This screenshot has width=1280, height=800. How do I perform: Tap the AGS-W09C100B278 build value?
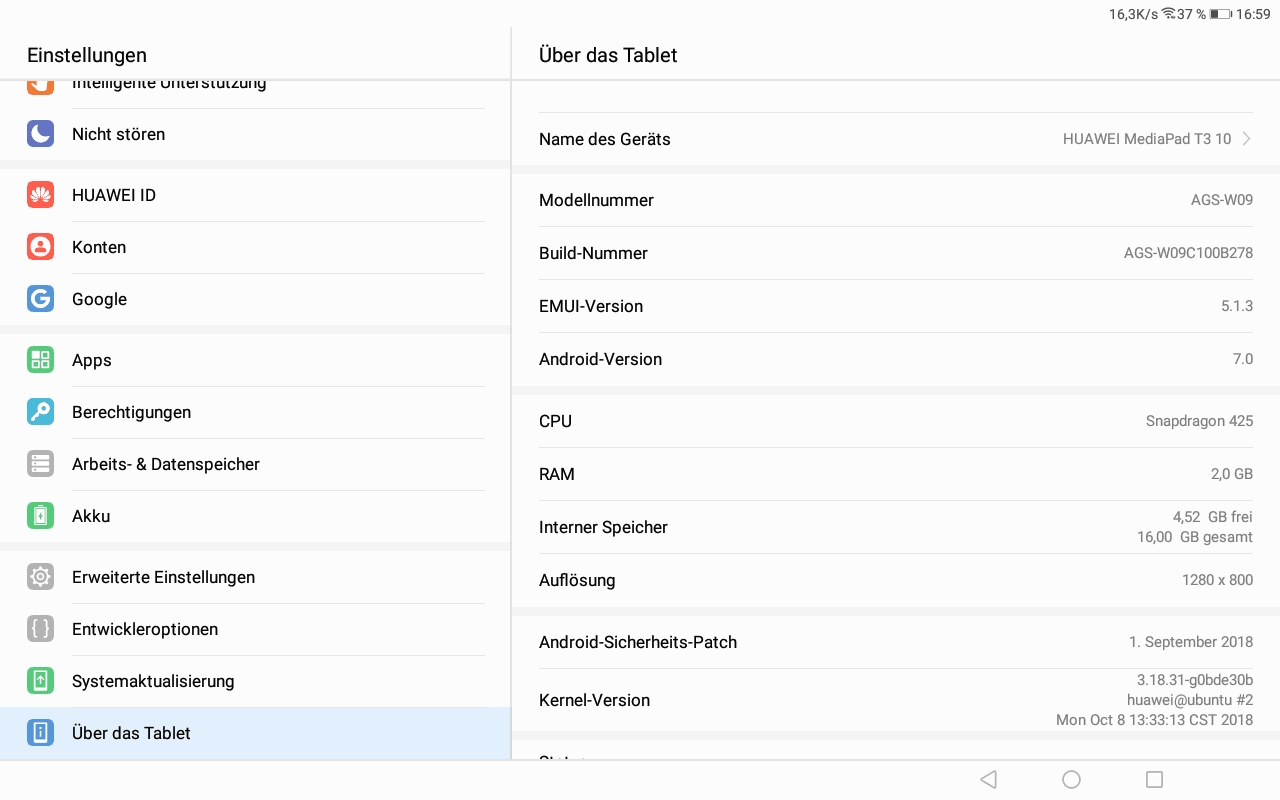tap(1188, 253)
